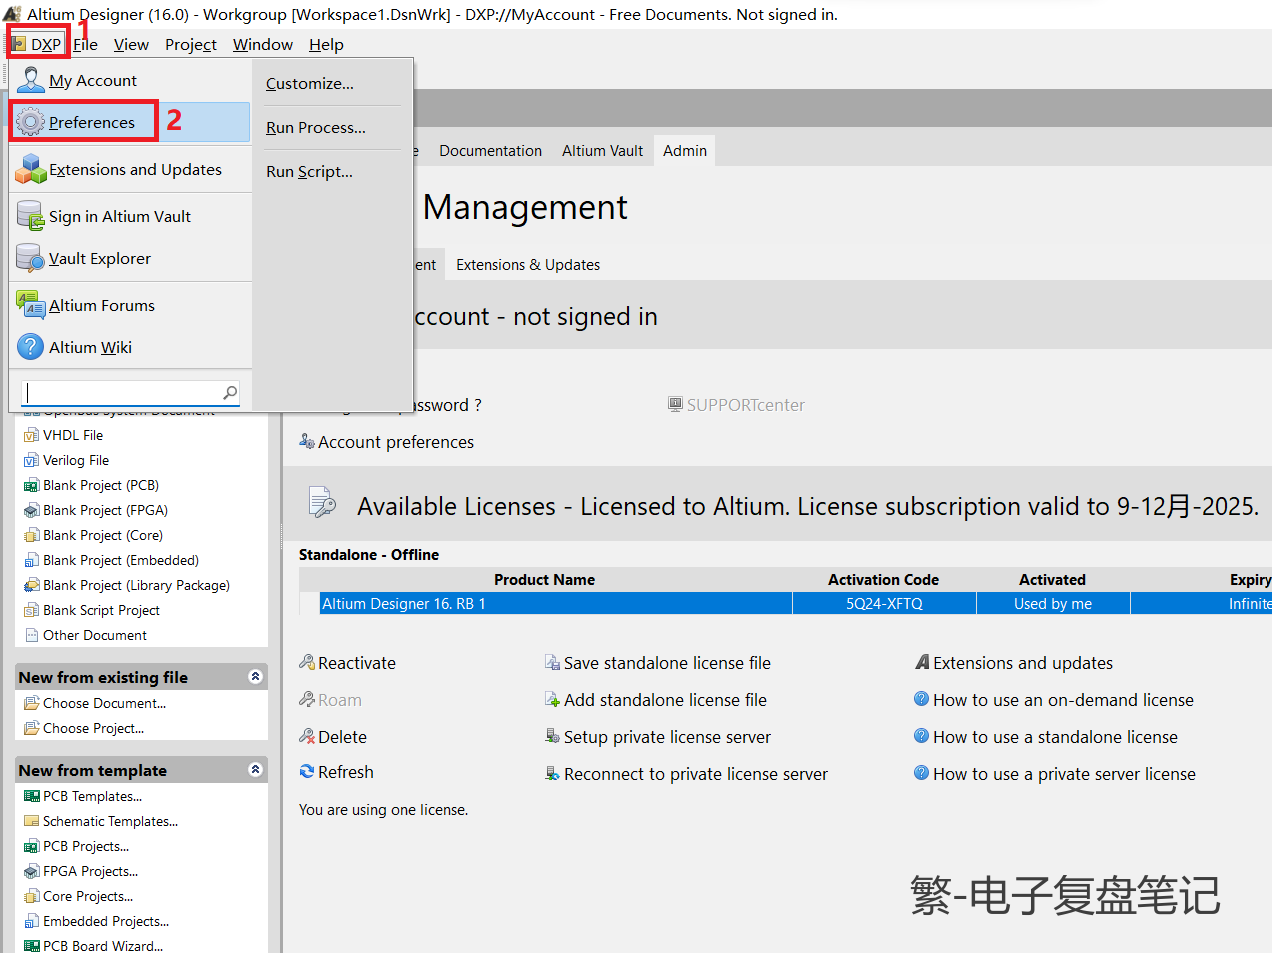Open the File menu
Image resolution: width=1272 pixels, height=953 pixels.
pos(85,44)
